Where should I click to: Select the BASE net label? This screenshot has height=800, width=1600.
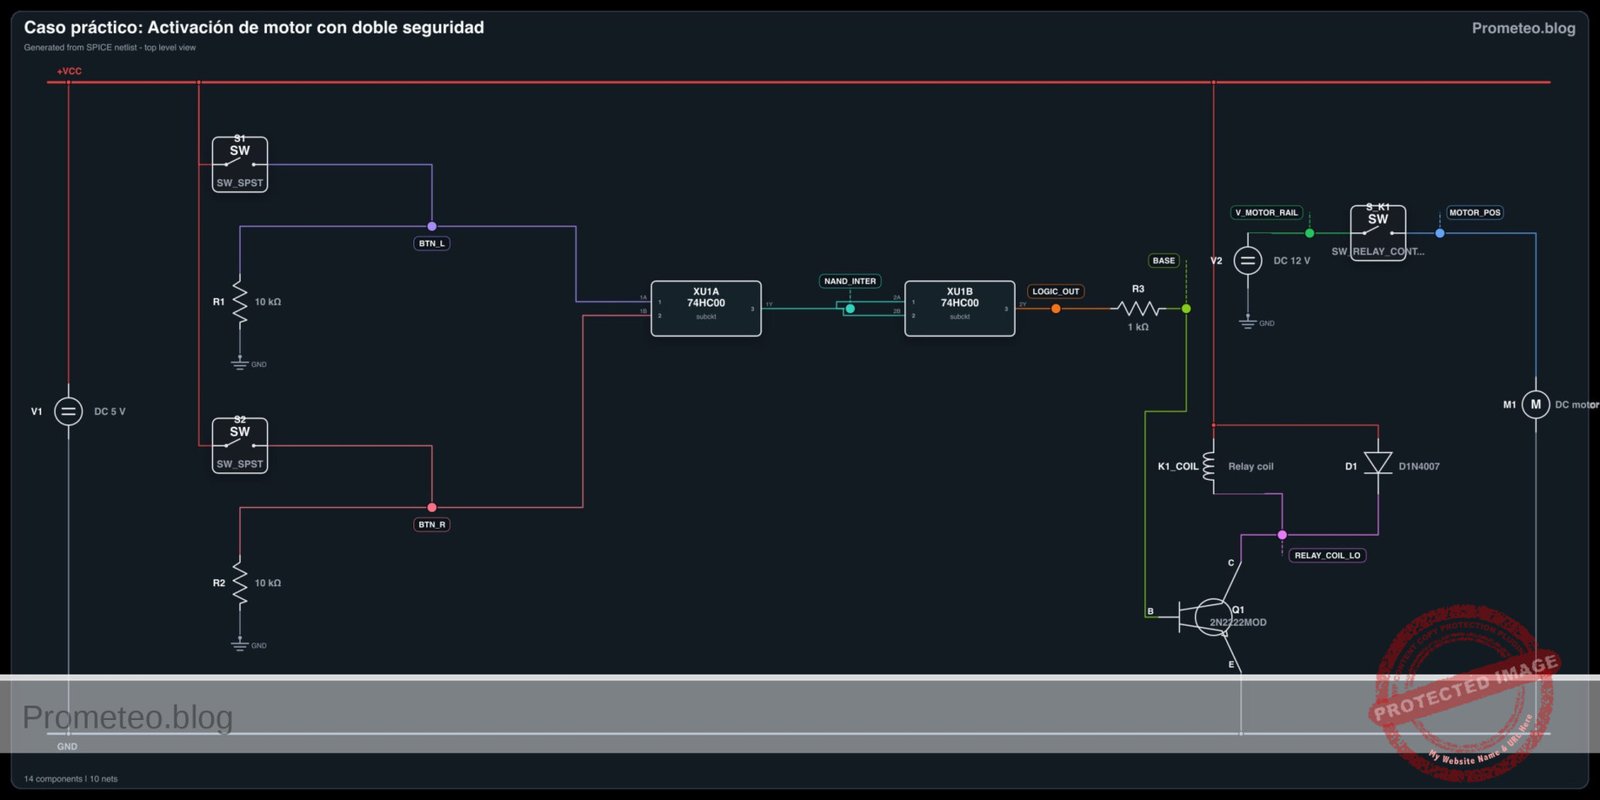(x=1164, y=260)
